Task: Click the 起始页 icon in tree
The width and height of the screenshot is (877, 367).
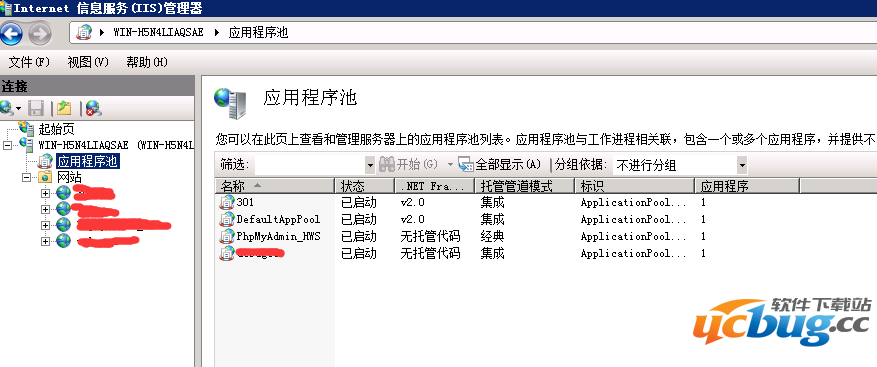Action: click(26, 129)
